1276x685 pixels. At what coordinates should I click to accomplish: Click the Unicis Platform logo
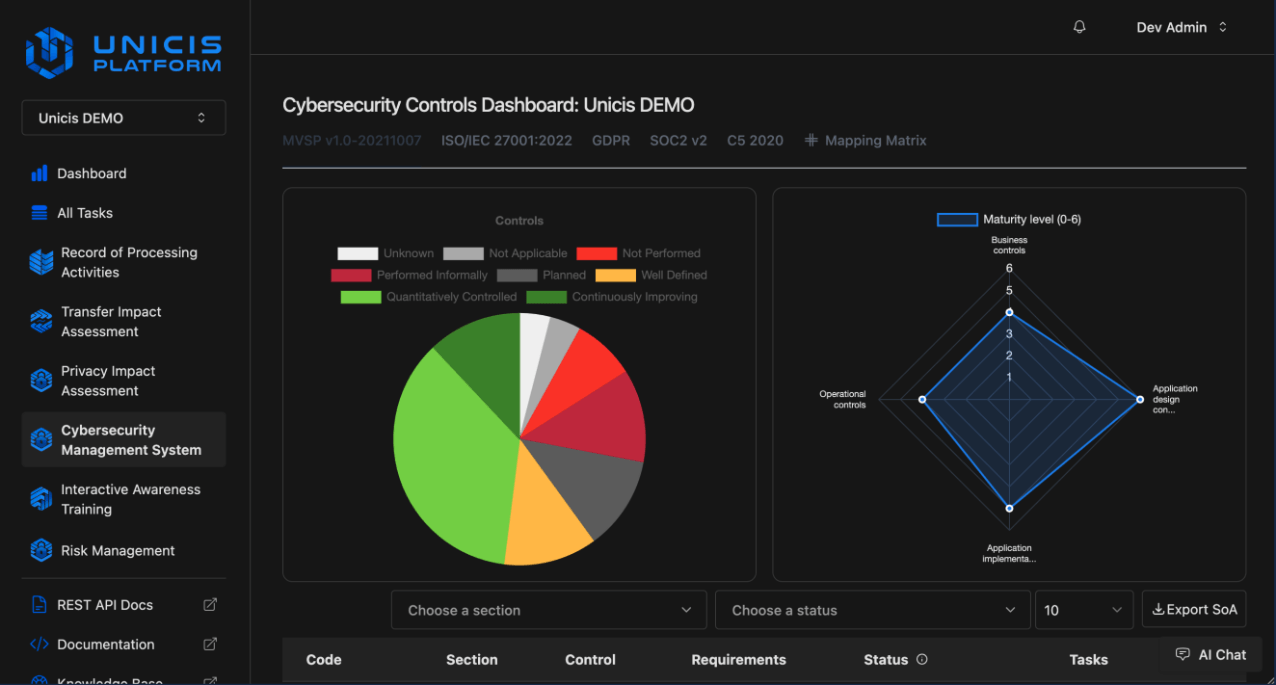tap(123, 52)
